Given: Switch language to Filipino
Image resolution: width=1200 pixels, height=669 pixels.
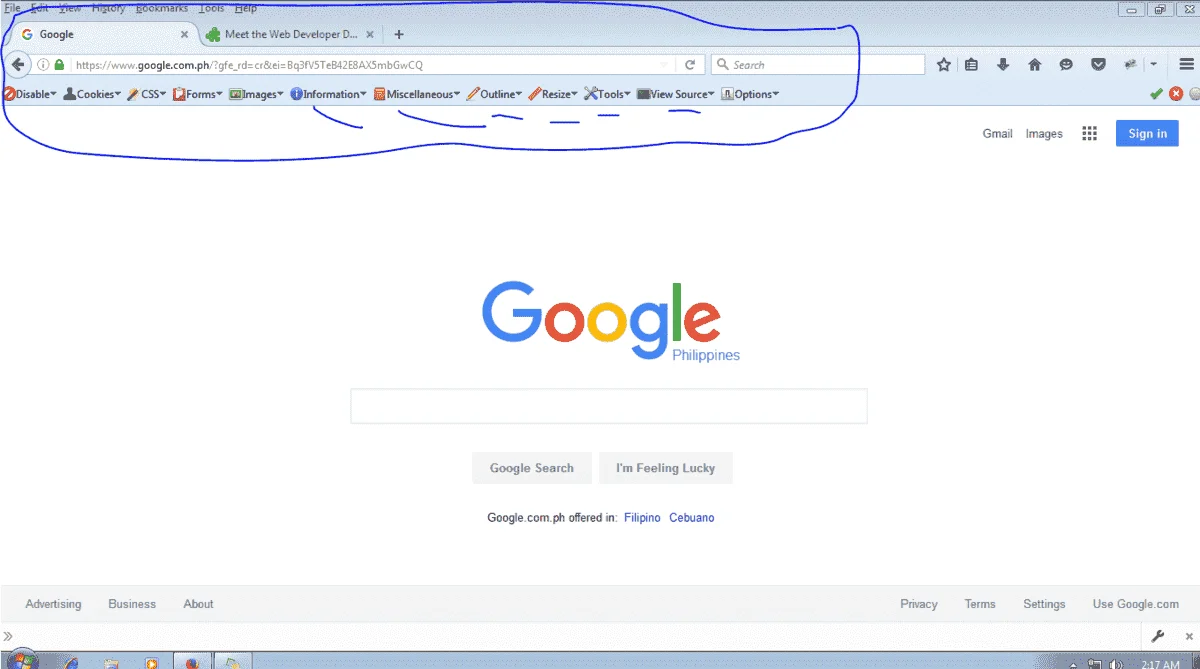Looking at the screenshot, I should (642, 518).
